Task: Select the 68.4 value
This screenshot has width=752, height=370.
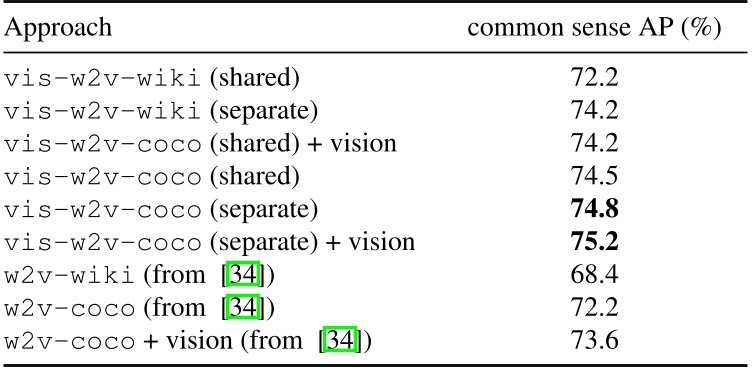Action: tap(594, 275)
